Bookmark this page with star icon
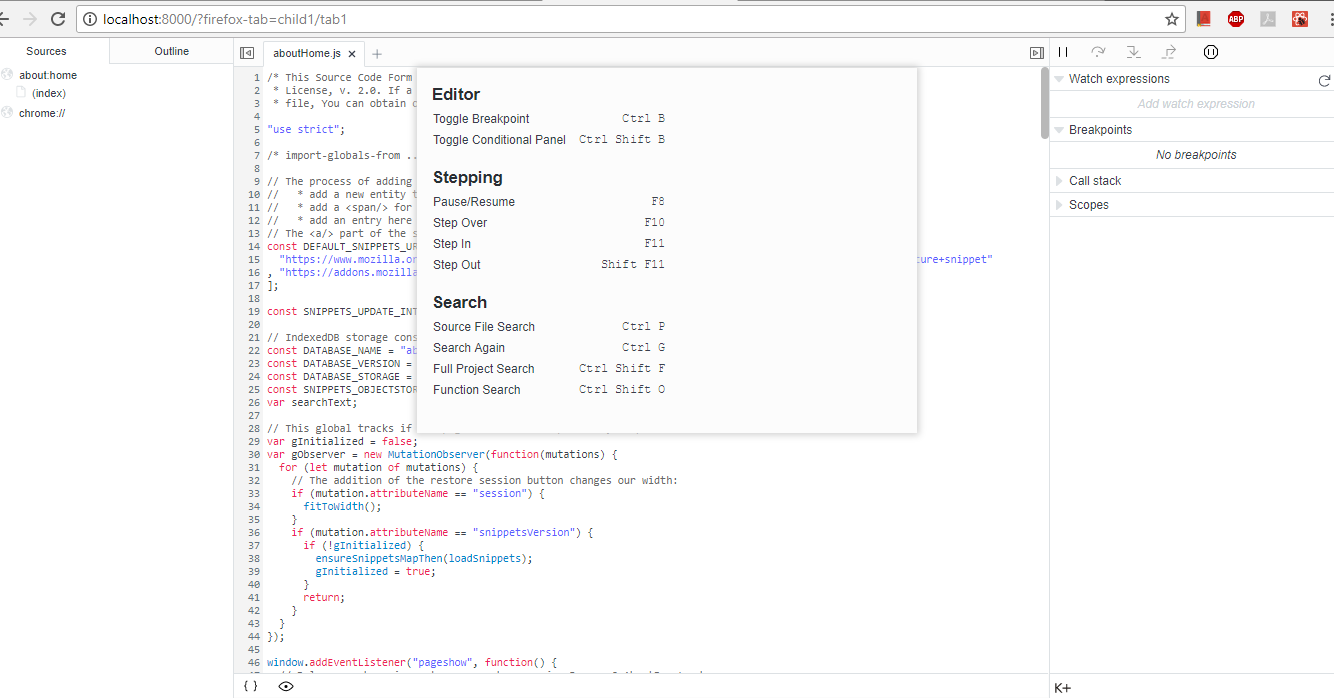The width and height of the screenshot is (1334, 698). (x=1172, y=19)
